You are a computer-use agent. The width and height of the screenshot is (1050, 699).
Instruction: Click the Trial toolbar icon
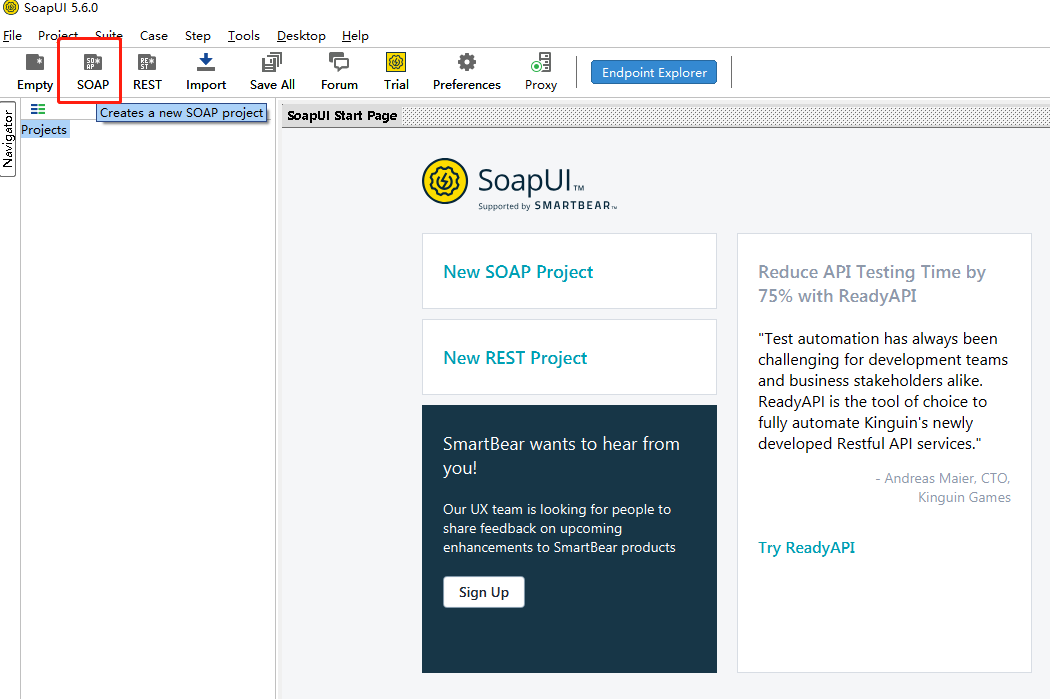point(396,70)
